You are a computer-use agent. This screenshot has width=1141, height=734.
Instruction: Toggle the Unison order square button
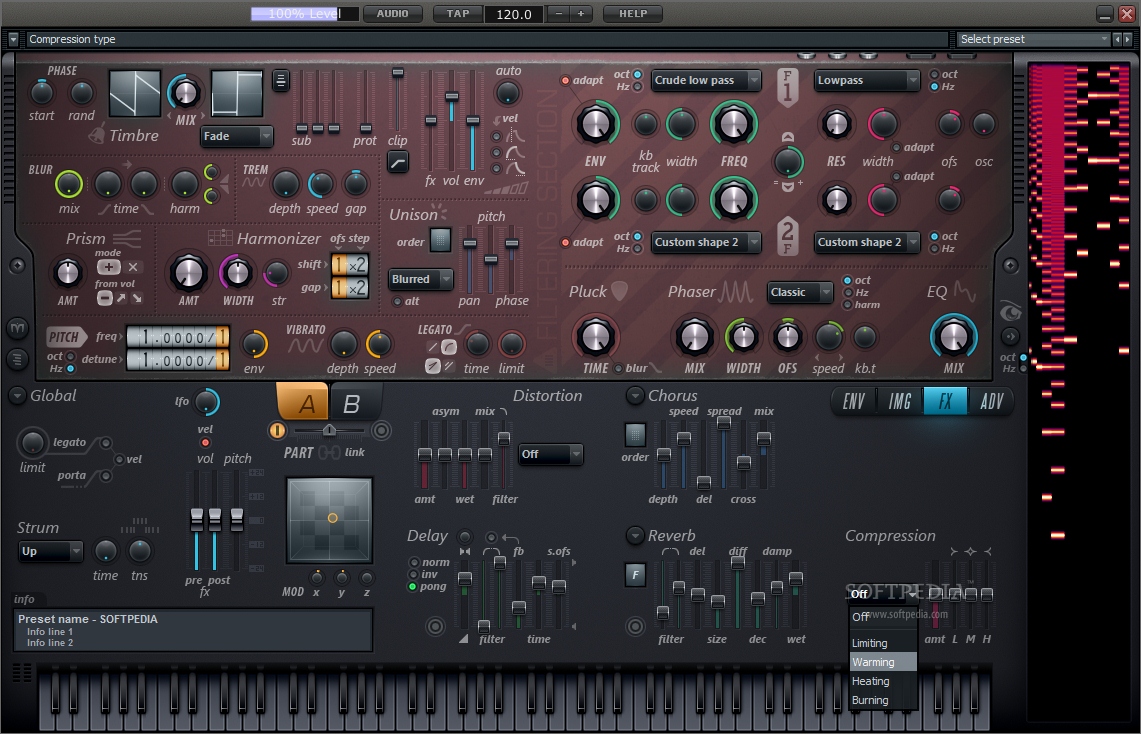click(440, 240)
